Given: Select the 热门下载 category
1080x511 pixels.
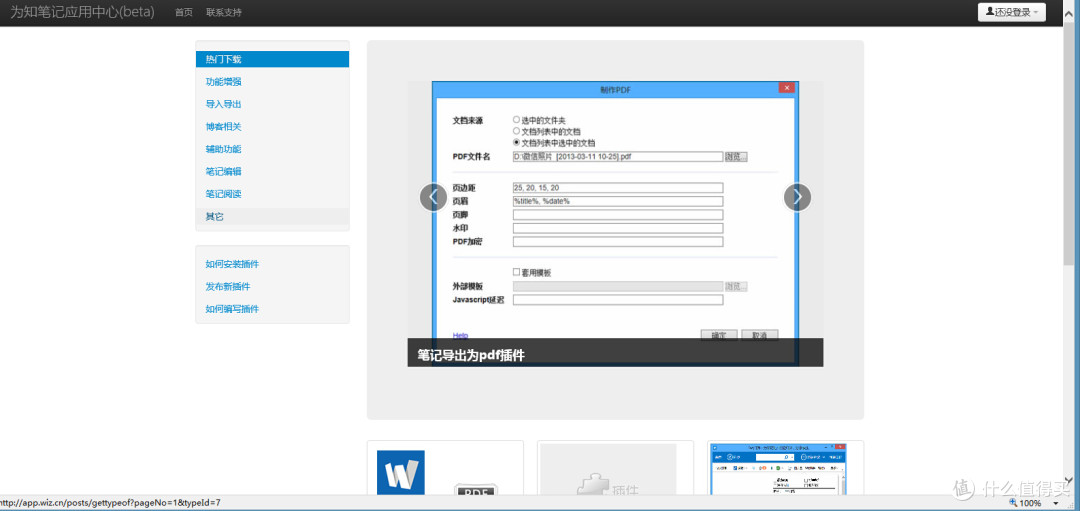Looking at the screenshot, I should (x=272, y=59).
